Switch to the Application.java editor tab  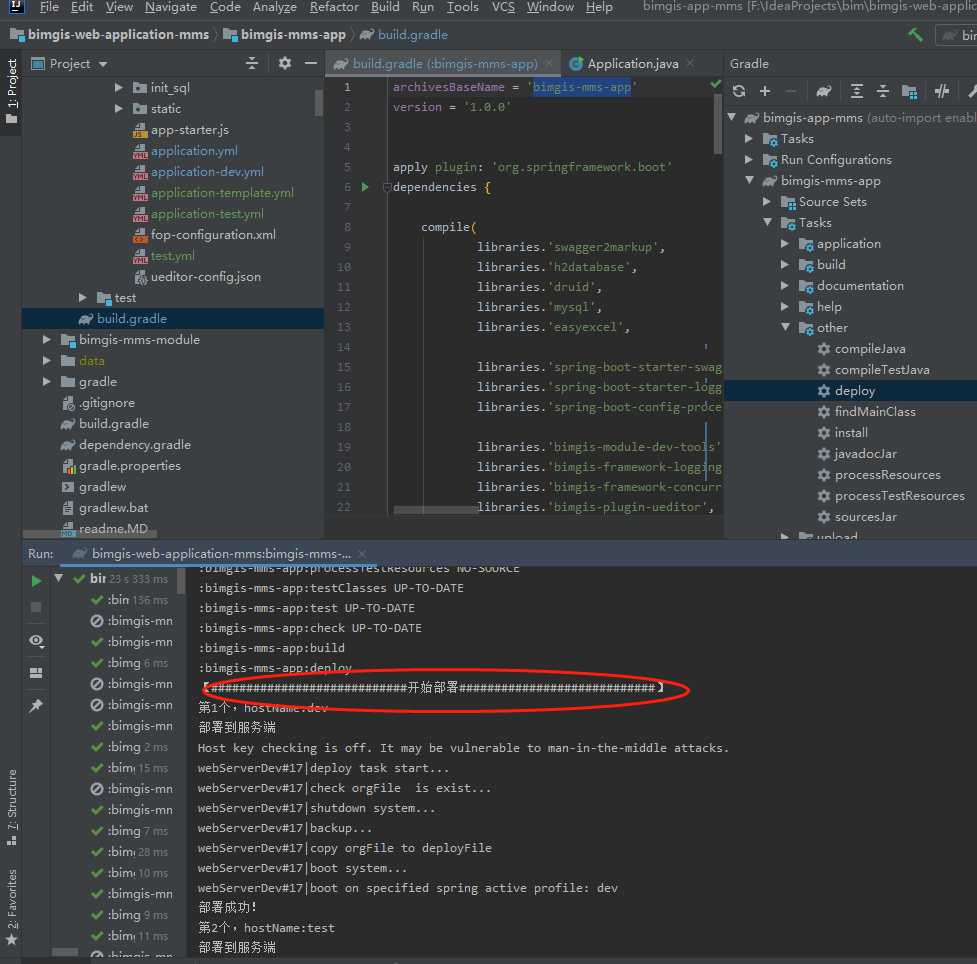[632, 63]
